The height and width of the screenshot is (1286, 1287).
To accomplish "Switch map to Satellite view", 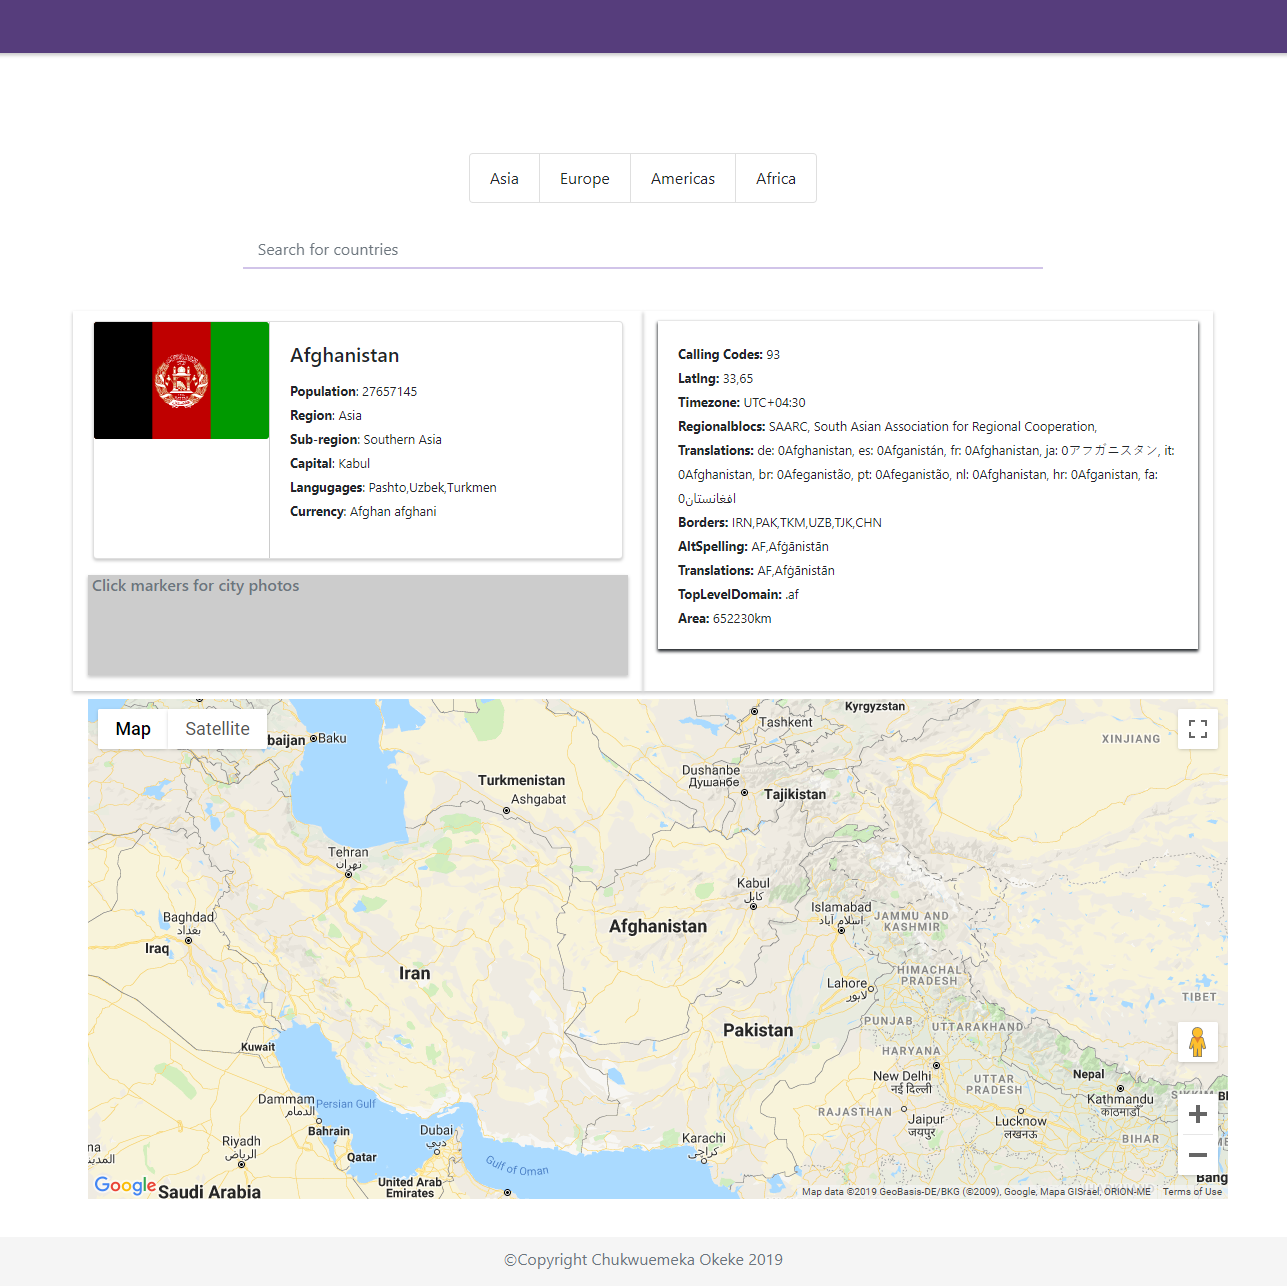I will (217, 729).
